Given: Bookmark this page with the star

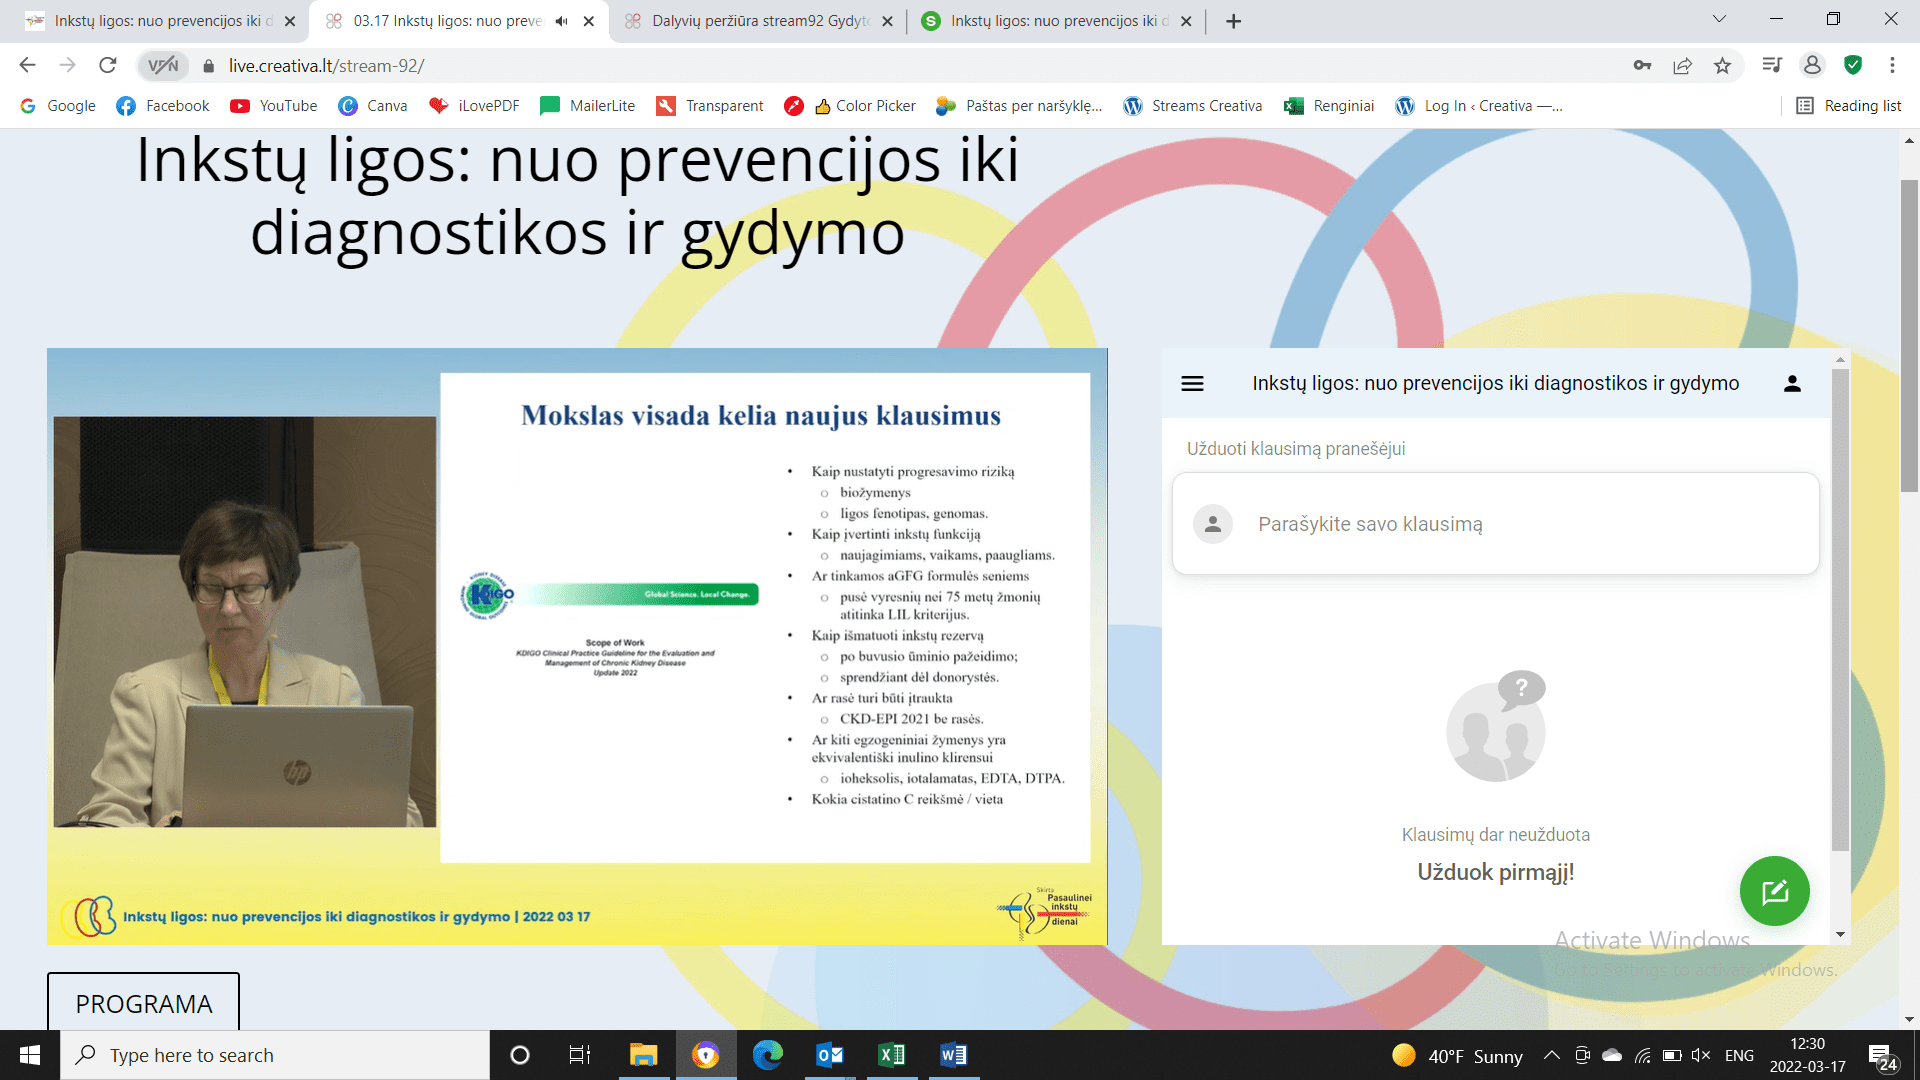Looking at the screenshot, I should click(1722, 65).
